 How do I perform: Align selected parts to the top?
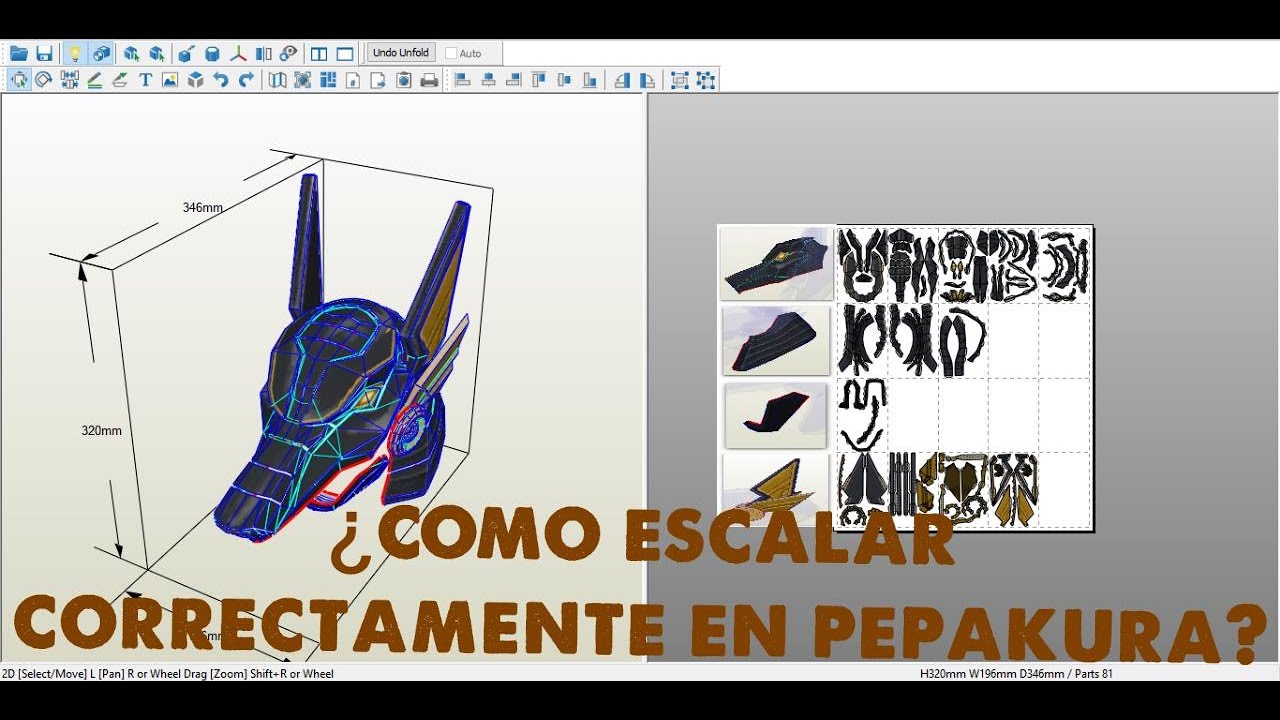540,80
